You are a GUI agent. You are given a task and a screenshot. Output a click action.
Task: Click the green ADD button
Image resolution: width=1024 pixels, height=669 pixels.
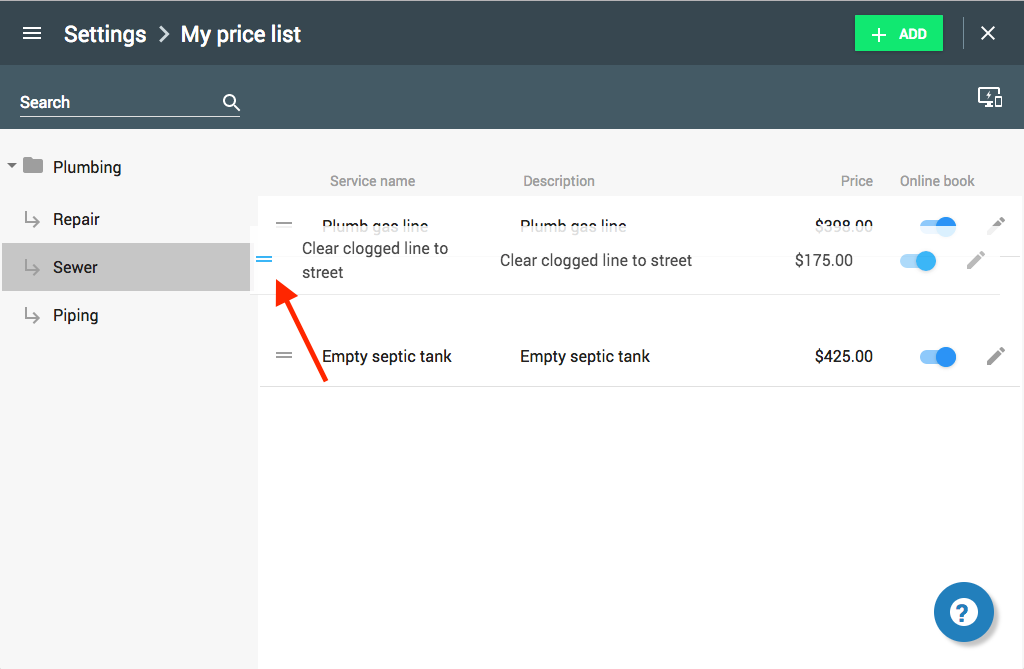[898, 34]
